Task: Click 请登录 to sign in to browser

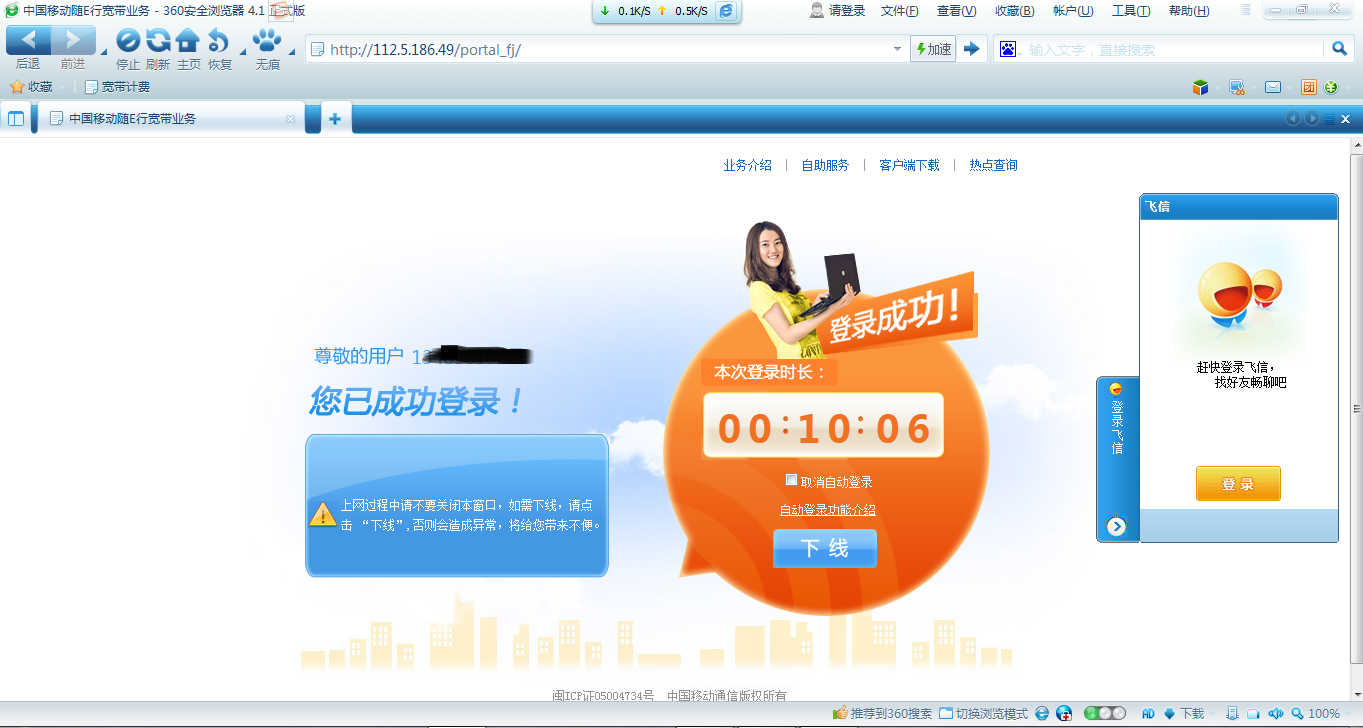Action: click(837, 11)
